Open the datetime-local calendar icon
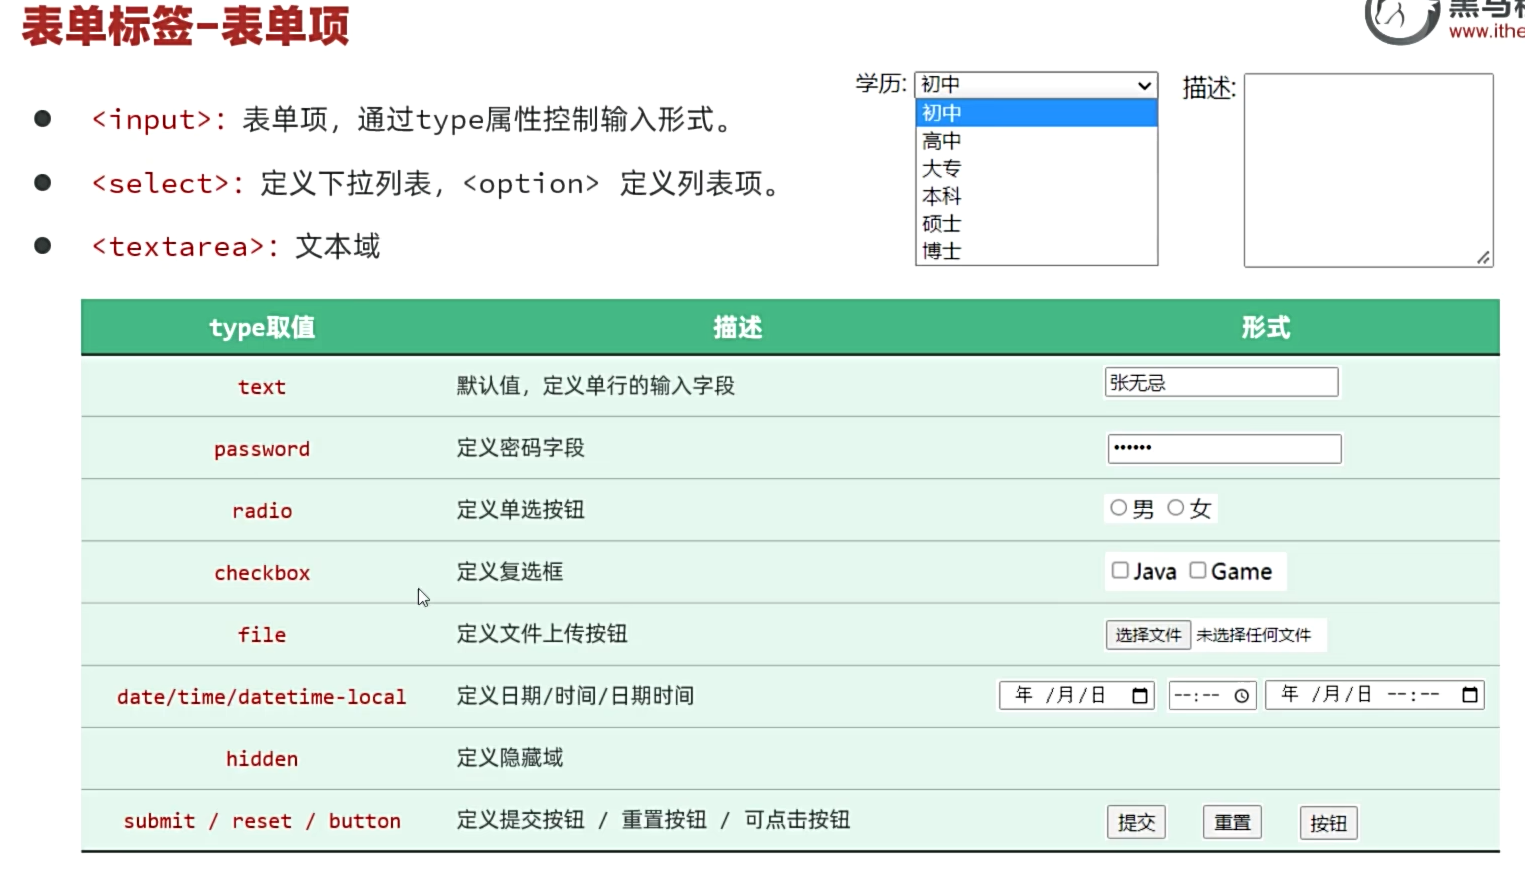The image size is (1525, 871). (1470, 695)
